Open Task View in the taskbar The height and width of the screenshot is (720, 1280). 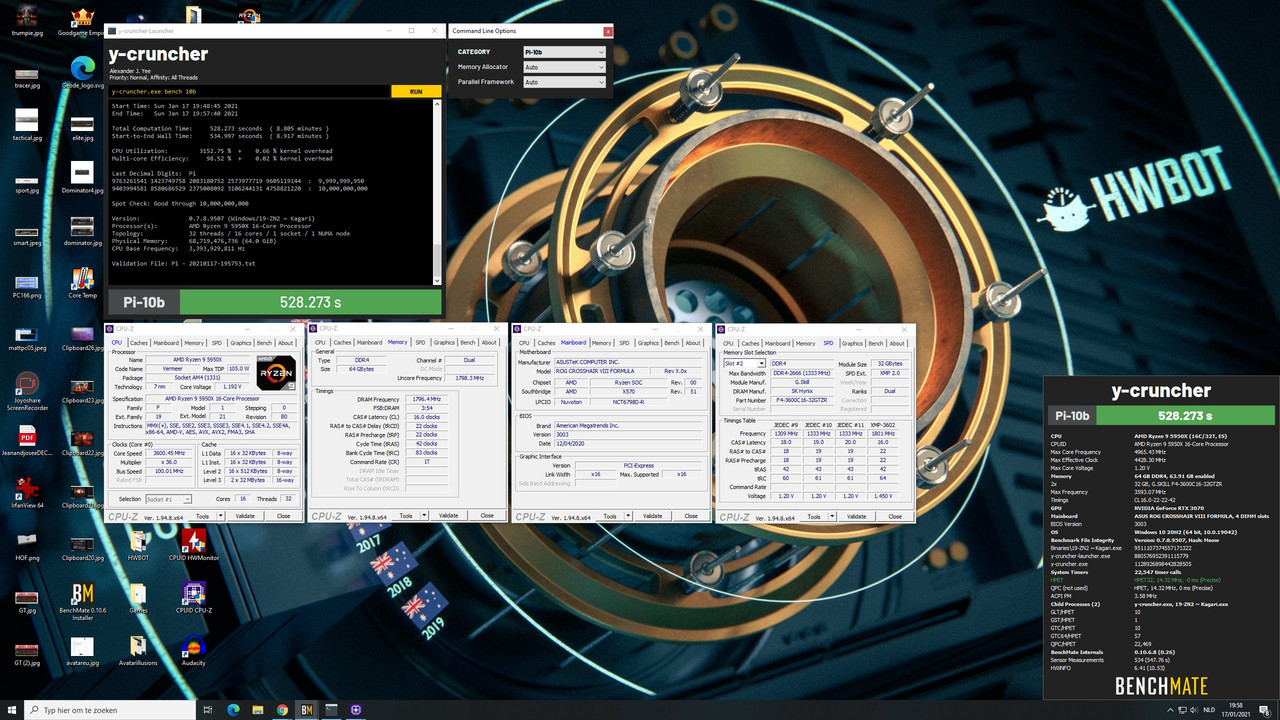pyautogui.click(x=207, y=709)
